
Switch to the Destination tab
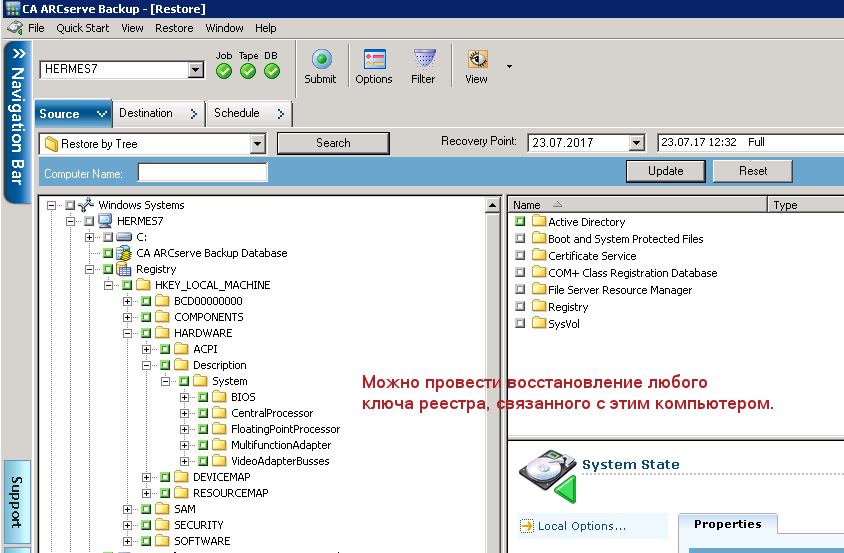[158, 113]
